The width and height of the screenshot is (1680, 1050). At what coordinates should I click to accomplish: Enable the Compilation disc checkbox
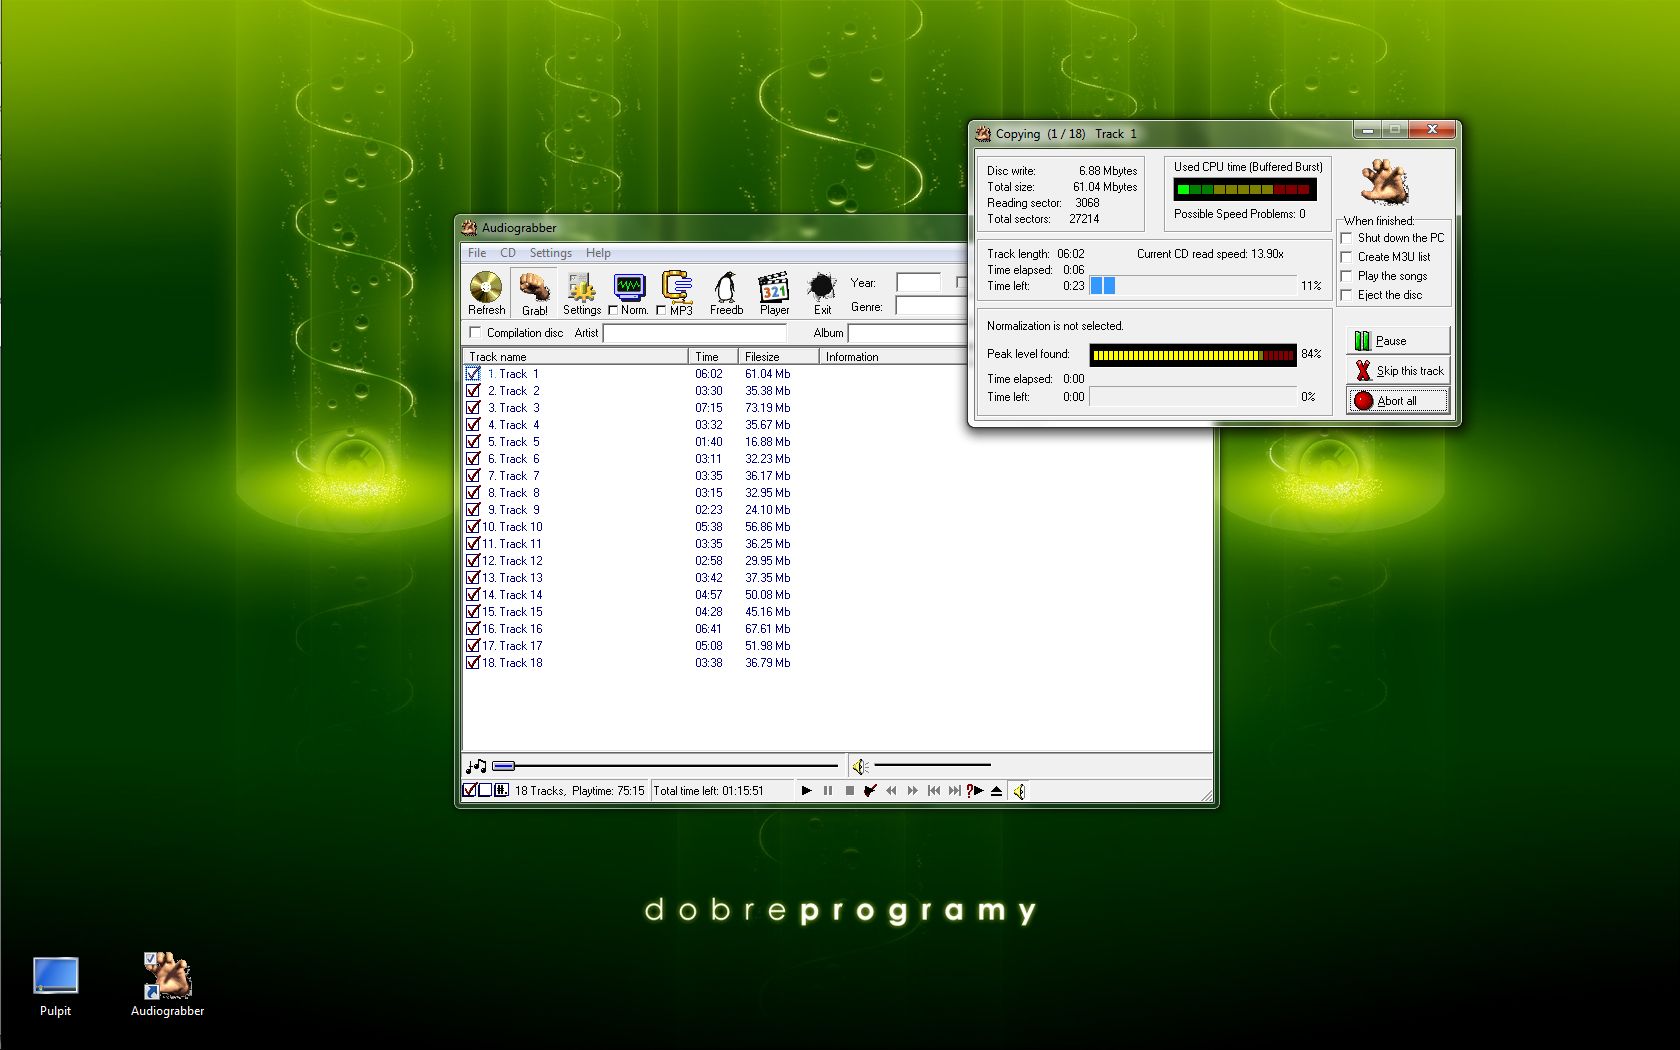click(x=475, y=333)
